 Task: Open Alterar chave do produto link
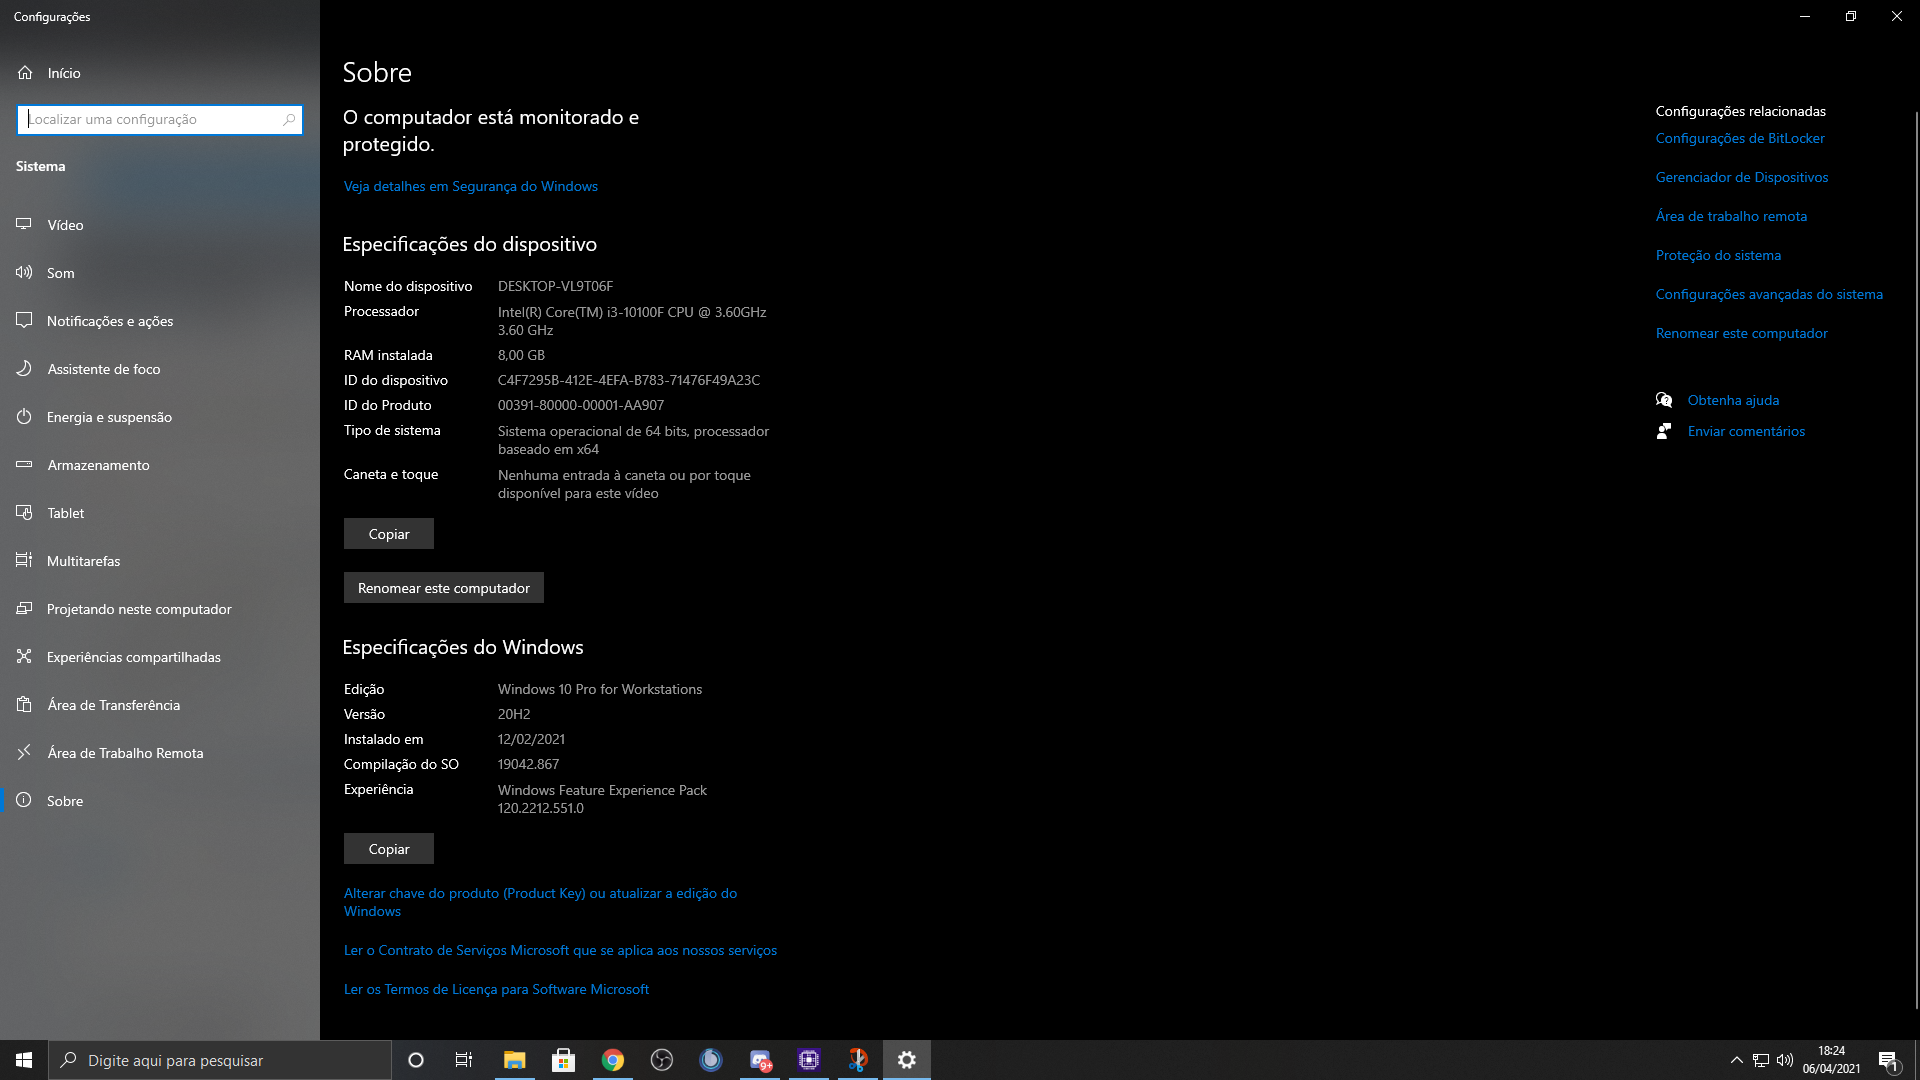(x=540, y=902)
